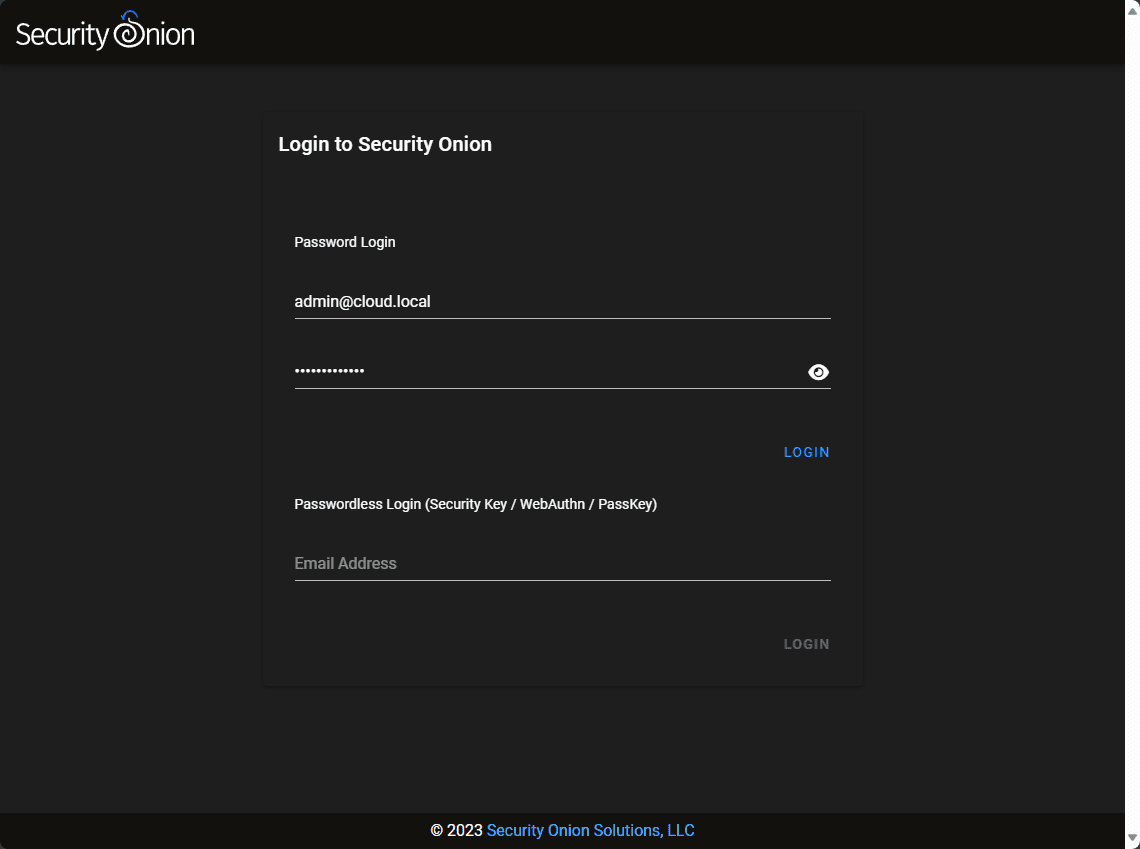This screenshot has height=849, width=1140.
Task: Click the "Security" word in the header logo
Action: point(61,35)
